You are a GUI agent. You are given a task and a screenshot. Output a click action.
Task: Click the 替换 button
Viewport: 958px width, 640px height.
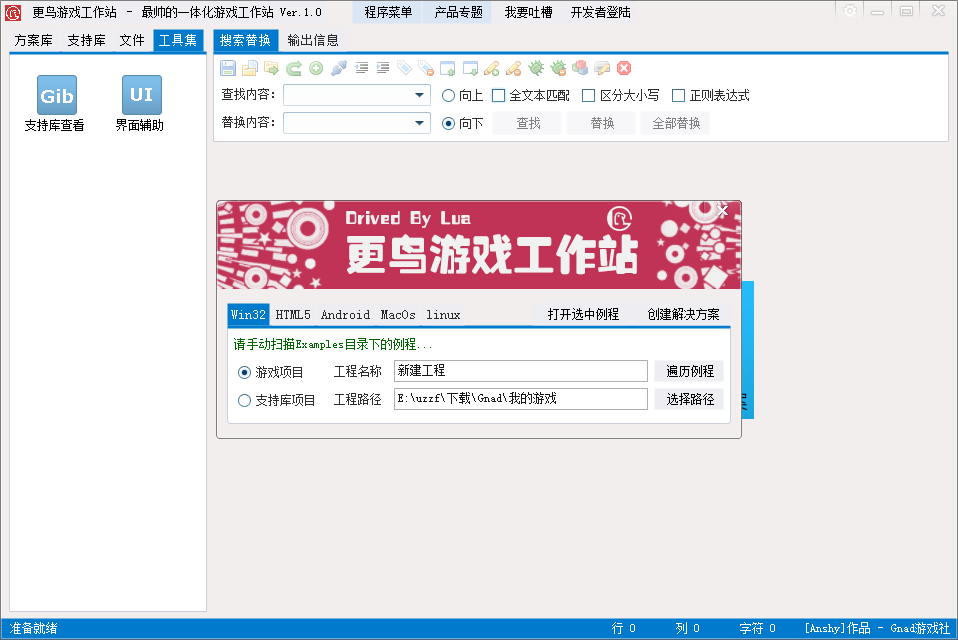tap(602, 123)
